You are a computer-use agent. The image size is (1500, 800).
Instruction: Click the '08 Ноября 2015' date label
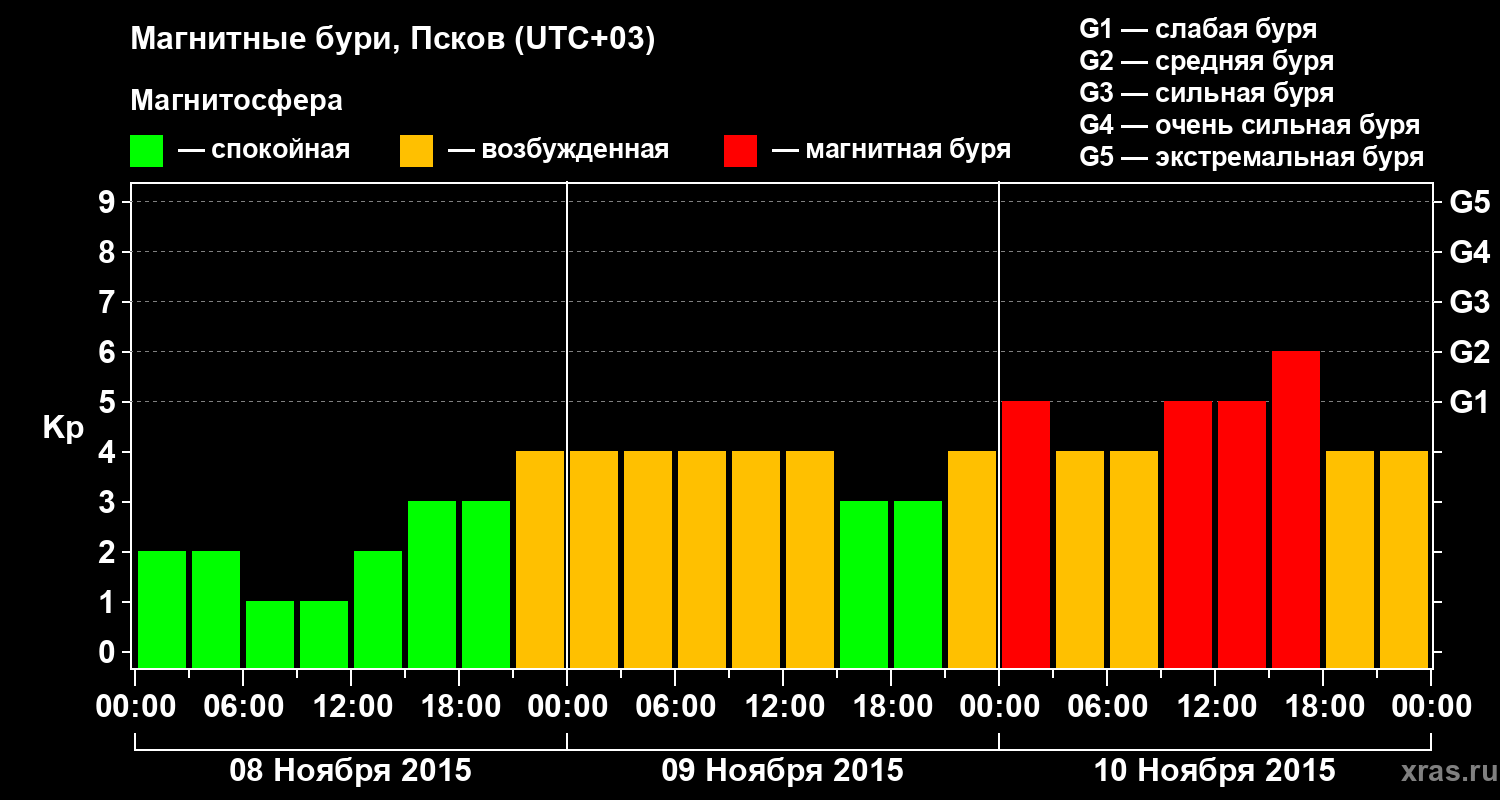click(350, 770)
